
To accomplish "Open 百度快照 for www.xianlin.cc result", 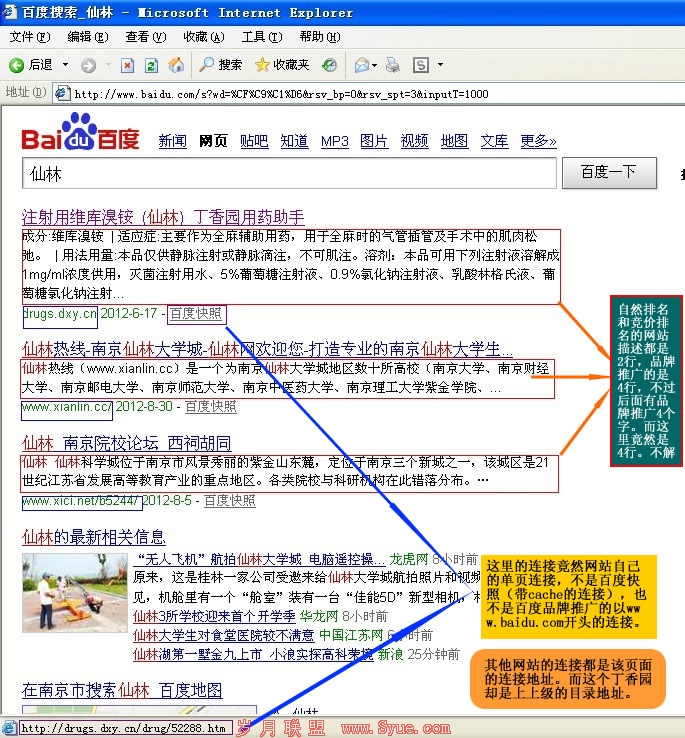I will pos(211,407).
